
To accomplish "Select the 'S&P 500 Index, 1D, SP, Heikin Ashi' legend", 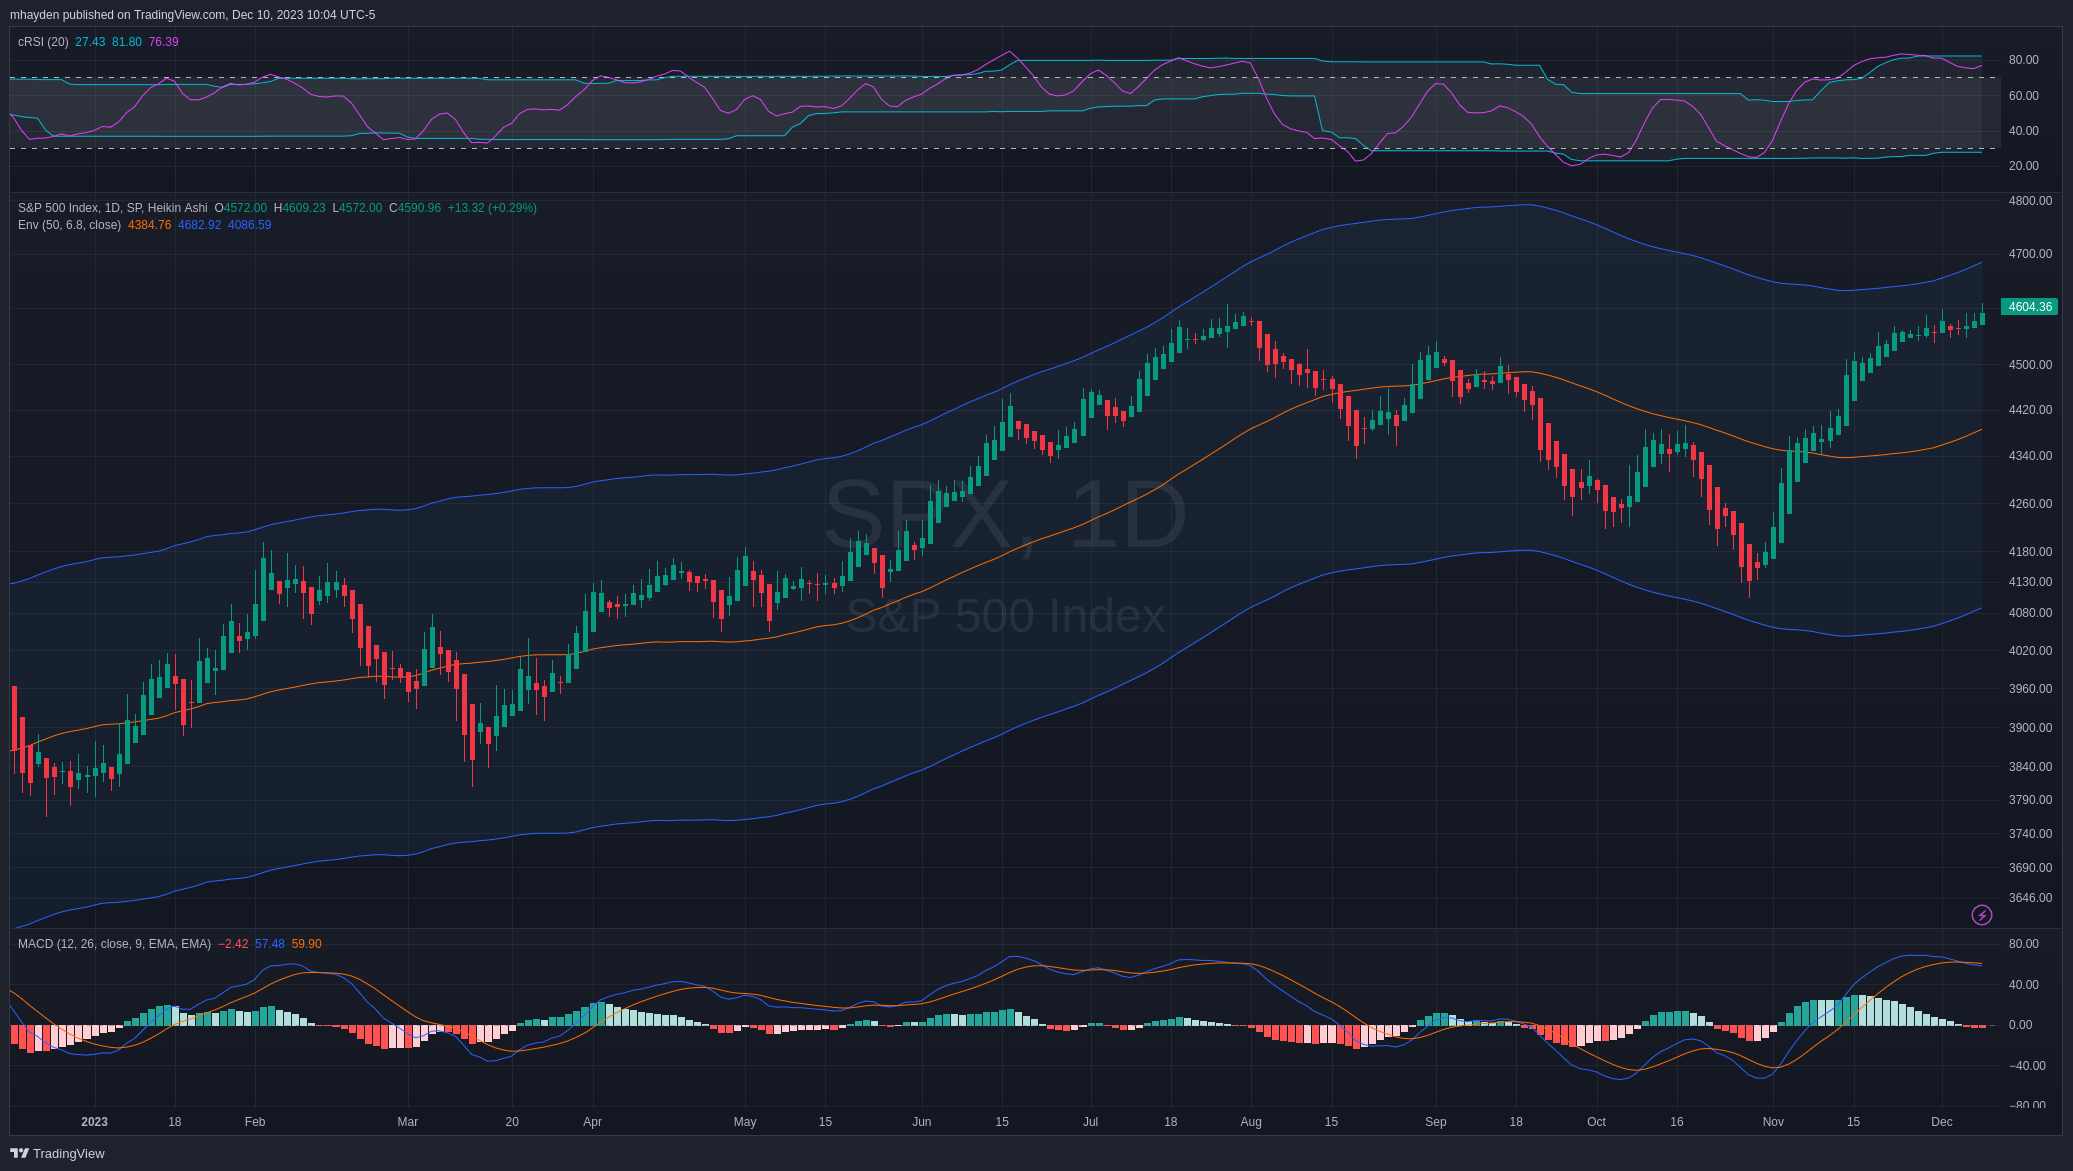I will click(113, 208).
